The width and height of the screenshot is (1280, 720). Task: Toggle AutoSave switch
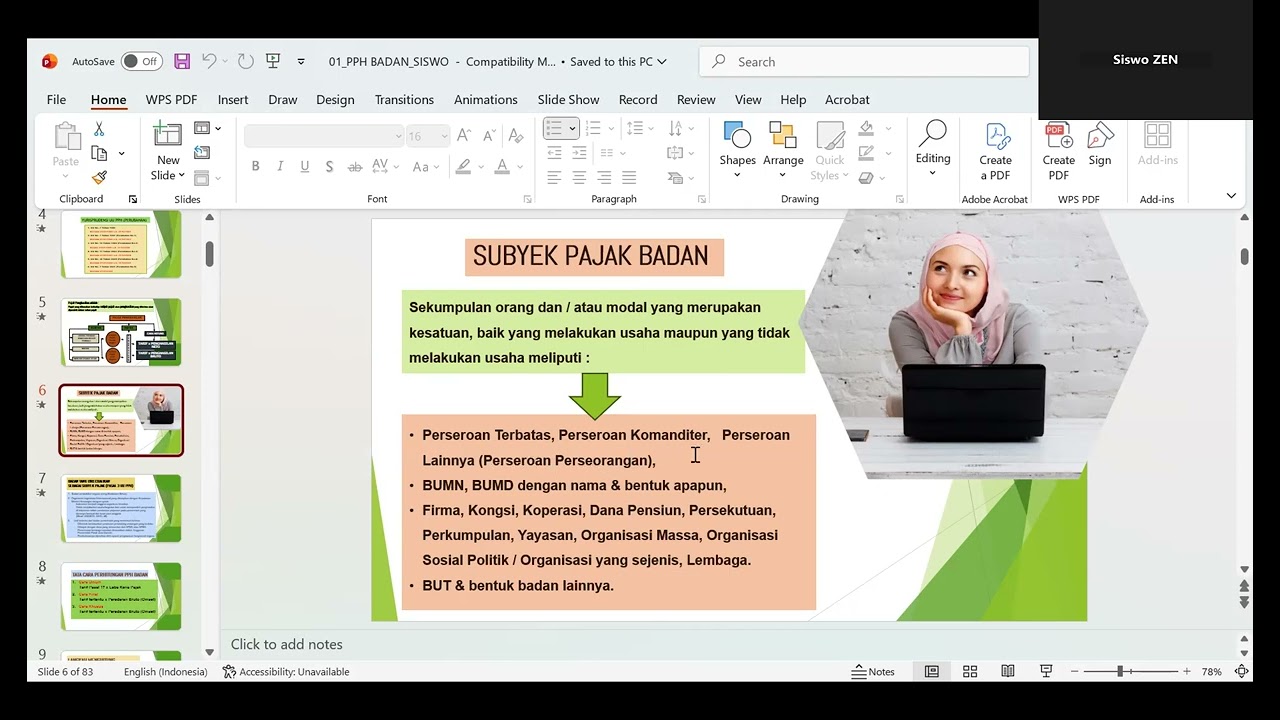(142, 61)
